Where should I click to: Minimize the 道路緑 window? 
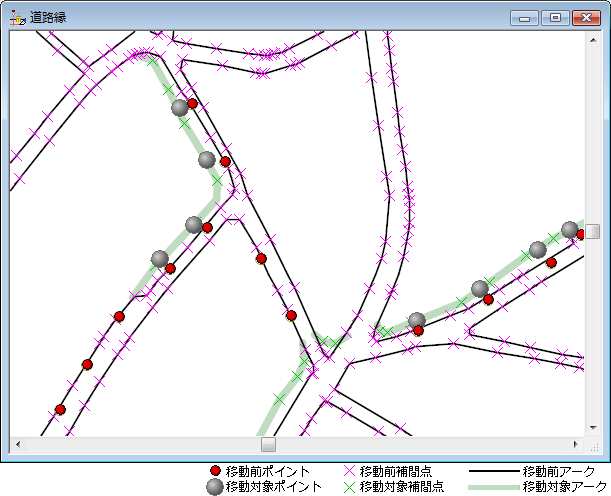[524, 18]
